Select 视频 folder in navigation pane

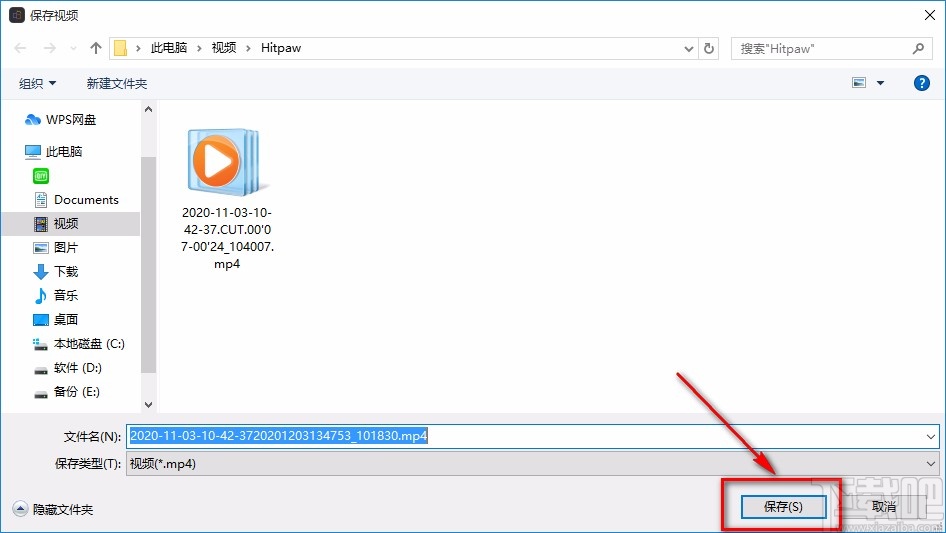(71, 224)
